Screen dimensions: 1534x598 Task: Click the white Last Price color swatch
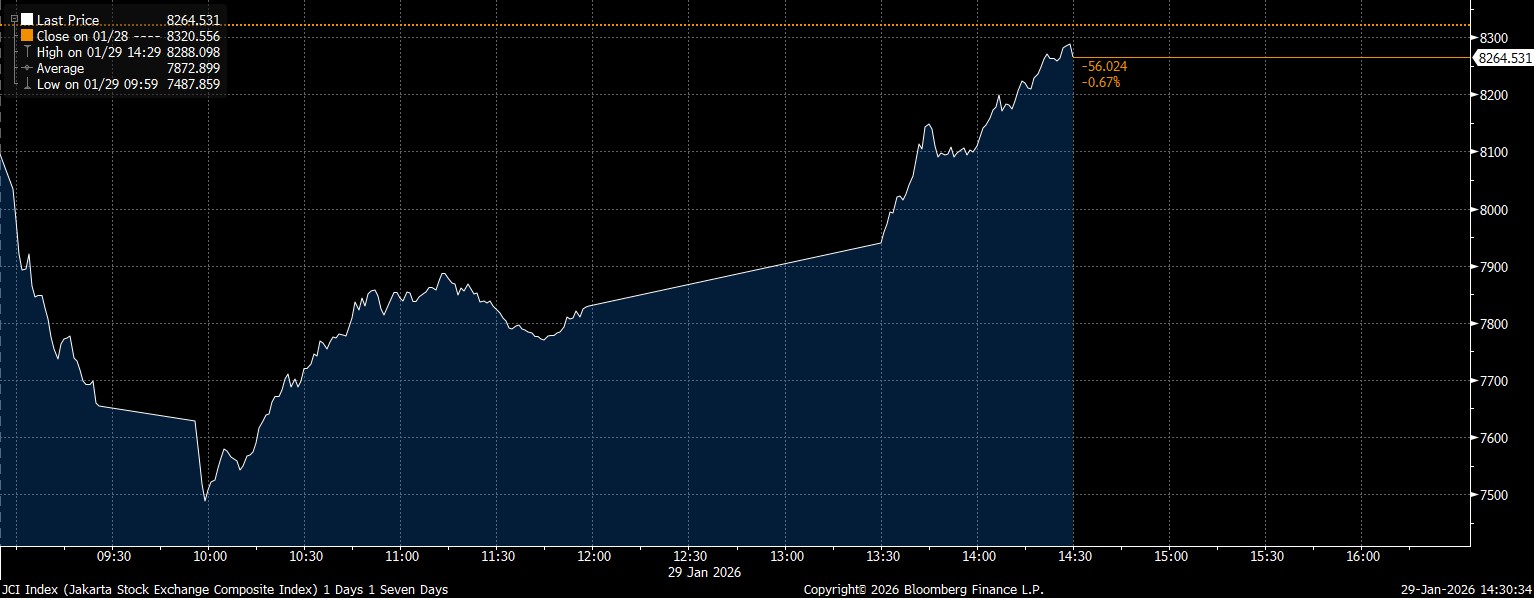coord(27,19)
